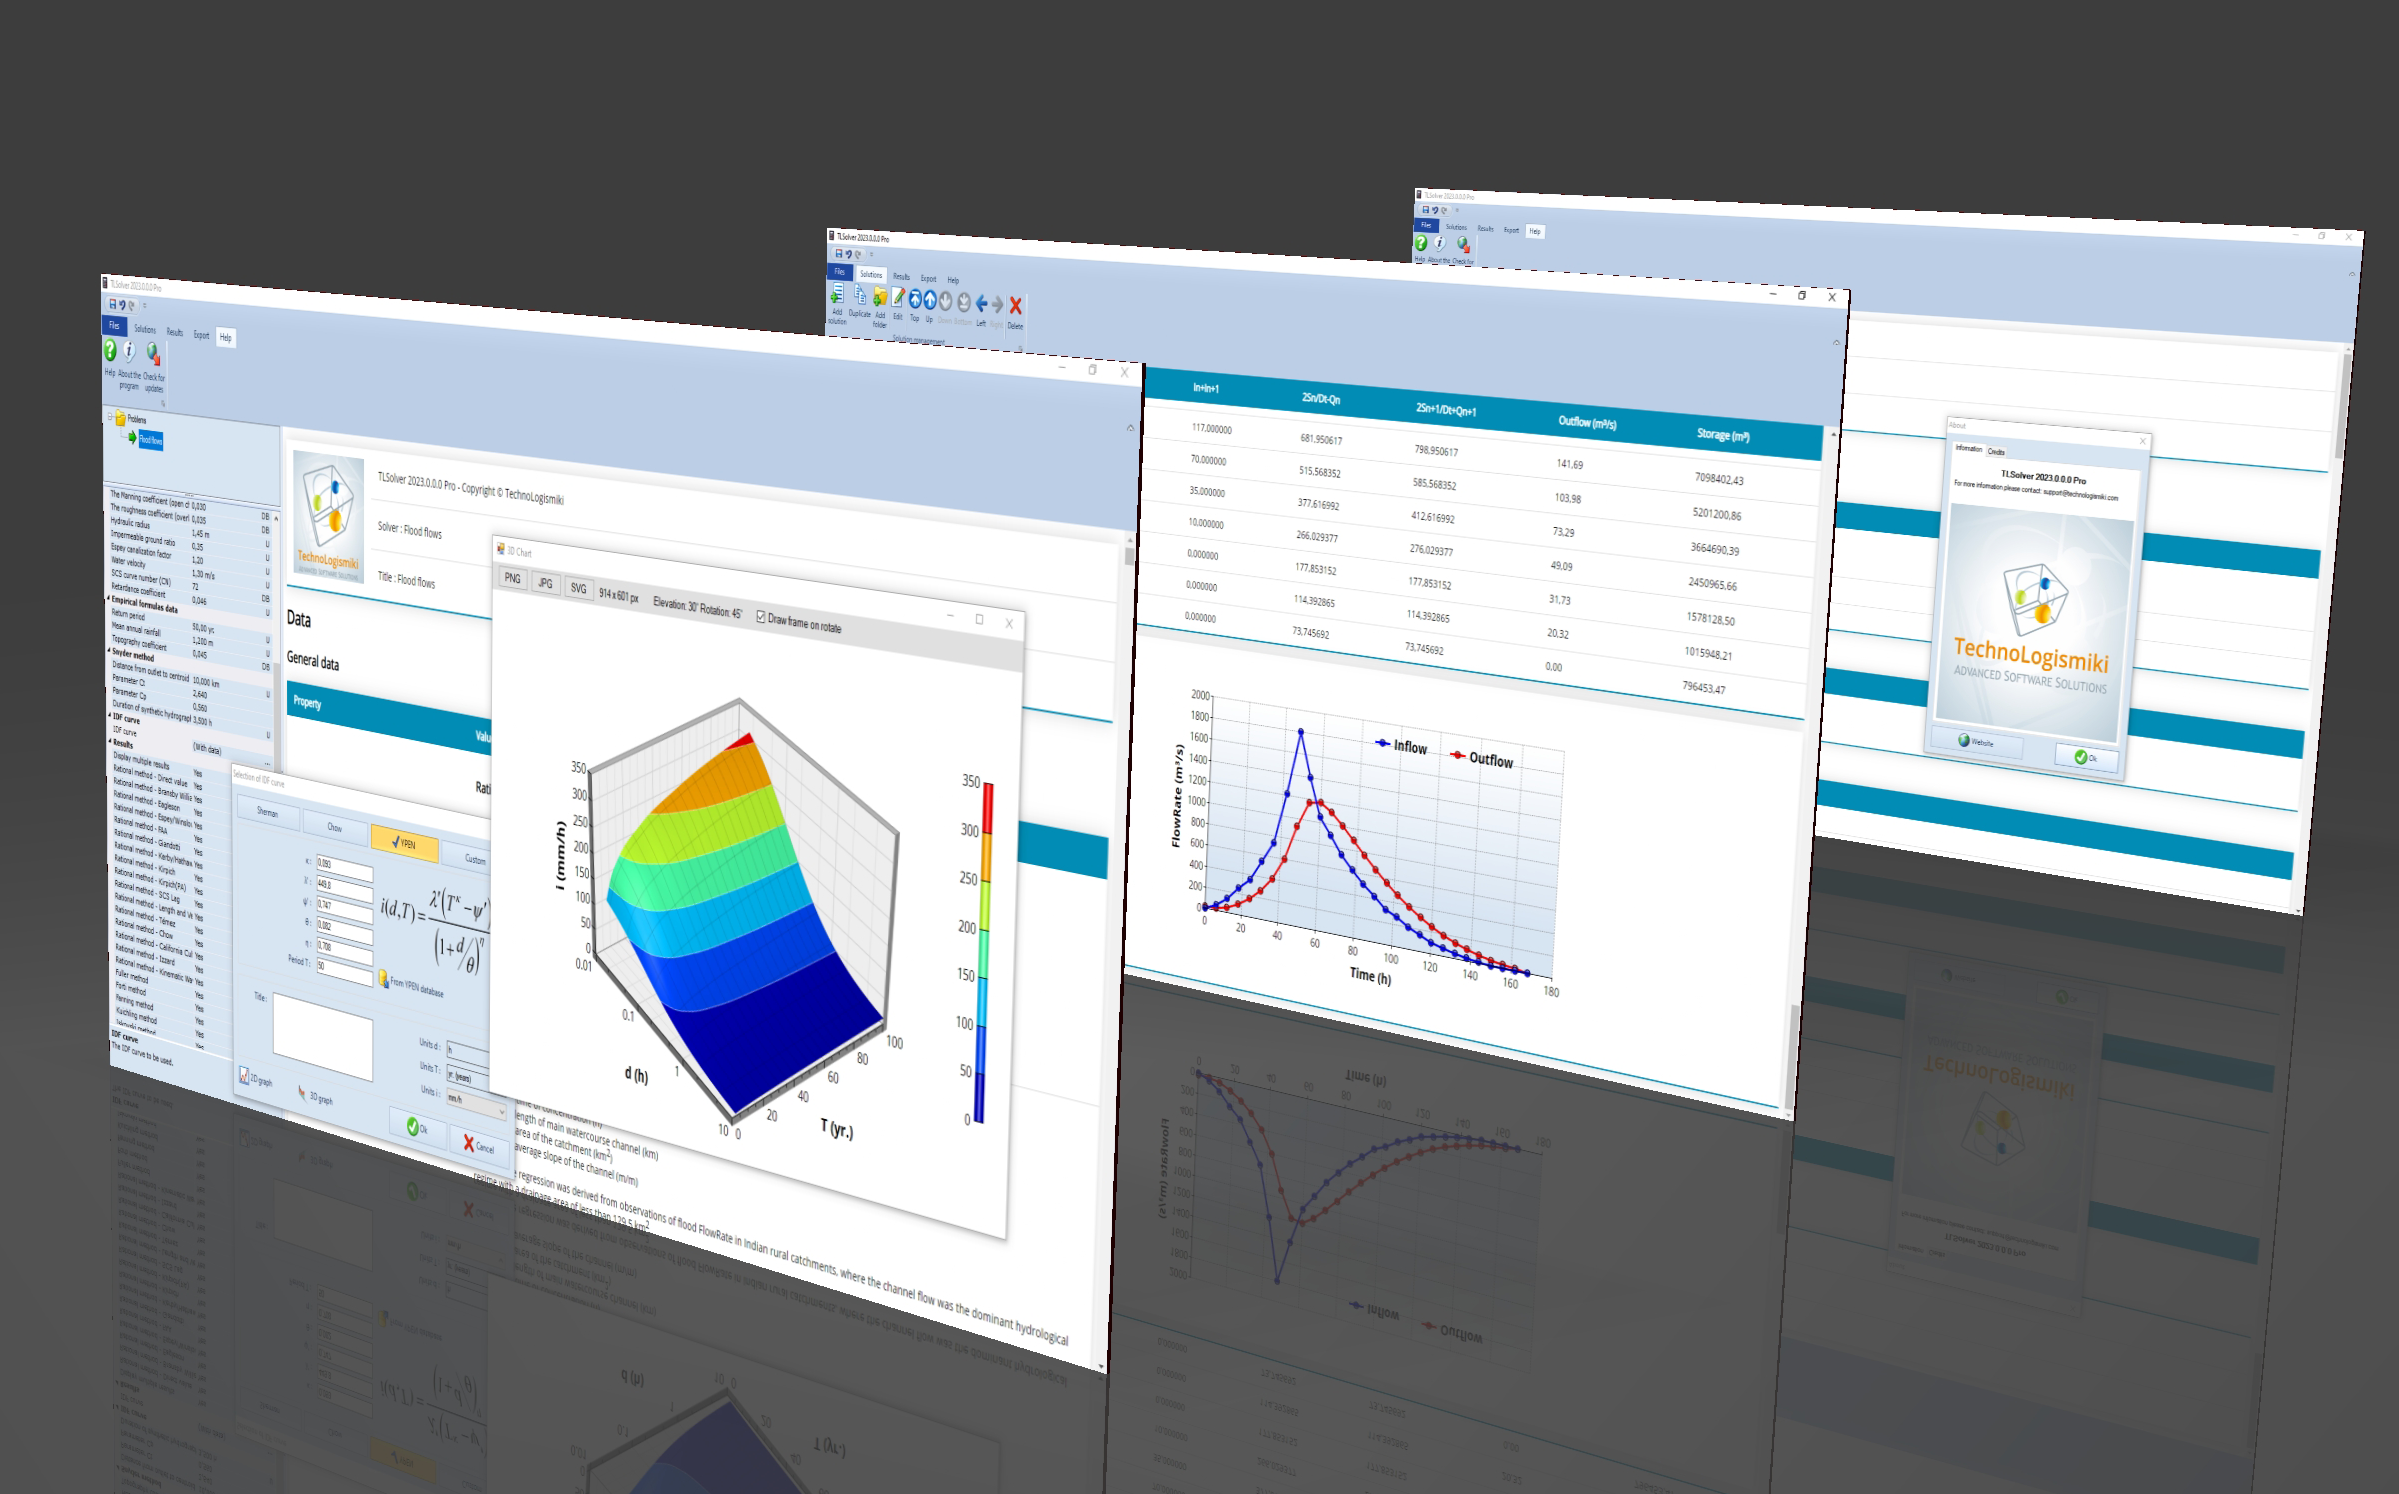Toggle Draw frame on rotate checkbox
Screen dimensions: 2399x1494
[x=761, y=617]
